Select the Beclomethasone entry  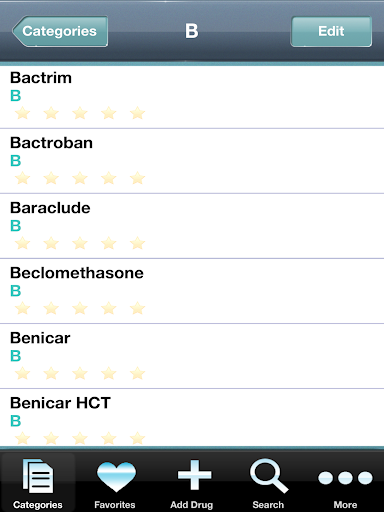pos(192,291)
